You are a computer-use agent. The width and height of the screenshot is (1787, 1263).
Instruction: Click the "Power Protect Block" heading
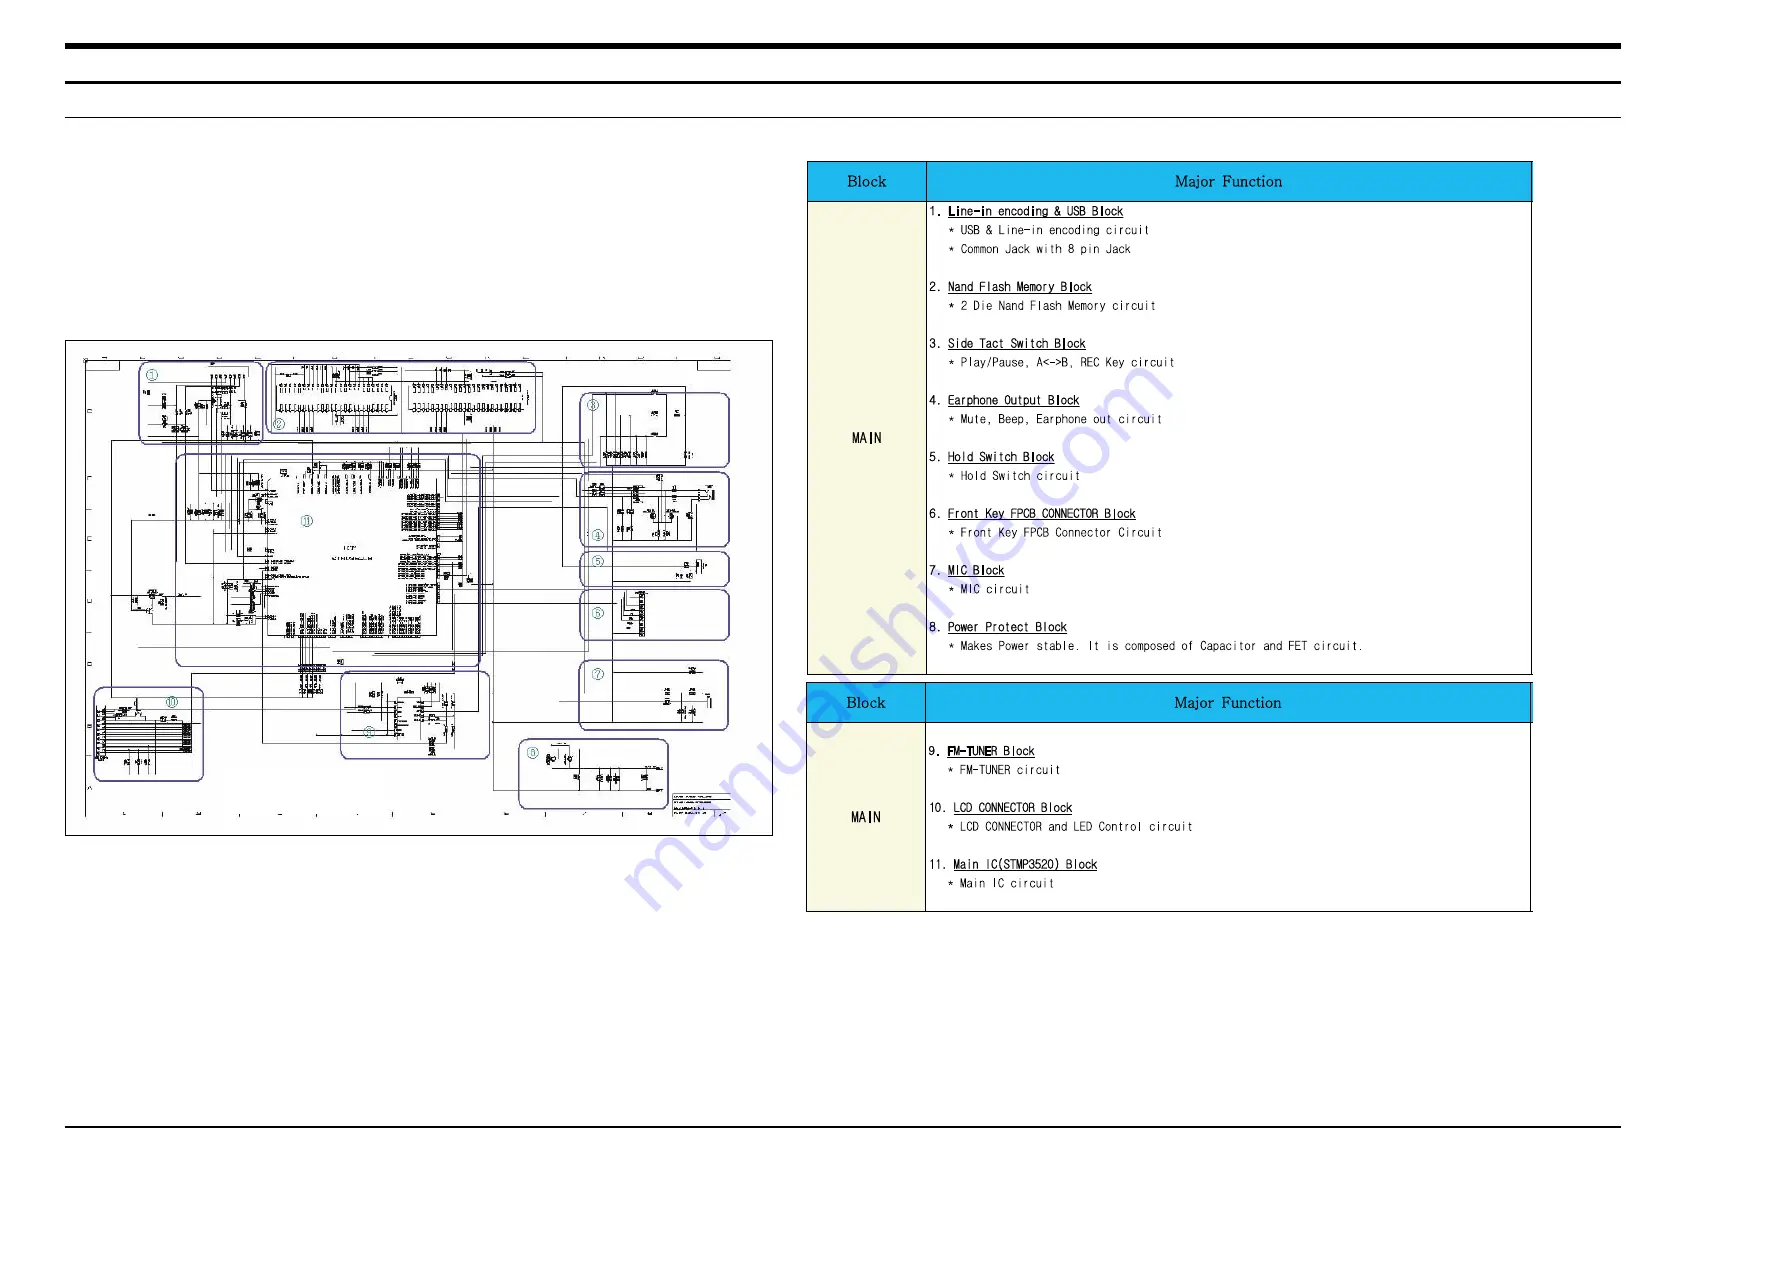pos(1007,627)
